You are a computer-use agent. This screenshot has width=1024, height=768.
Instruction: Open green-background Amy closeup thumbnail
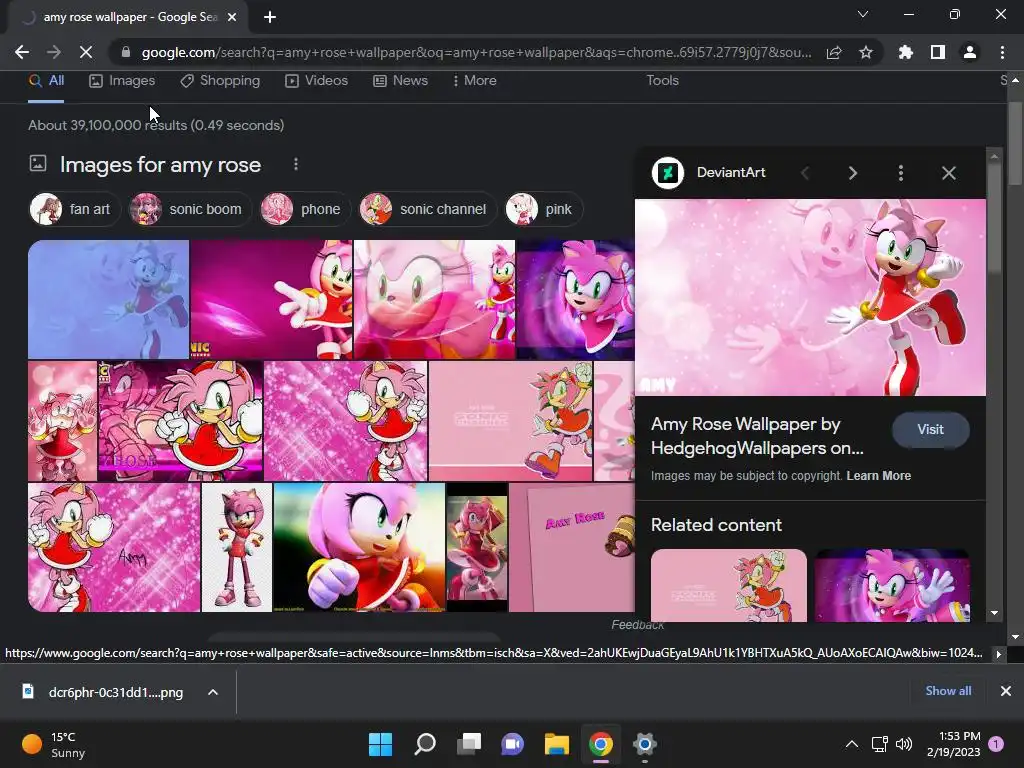[x=359, y=547]
